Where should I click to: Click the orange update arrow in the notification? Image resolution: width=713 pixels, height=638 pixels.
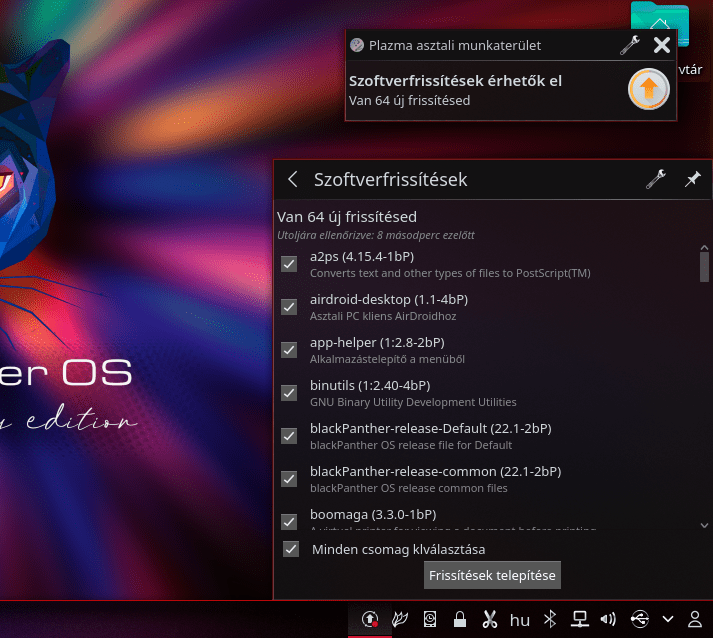pos(647,90)
